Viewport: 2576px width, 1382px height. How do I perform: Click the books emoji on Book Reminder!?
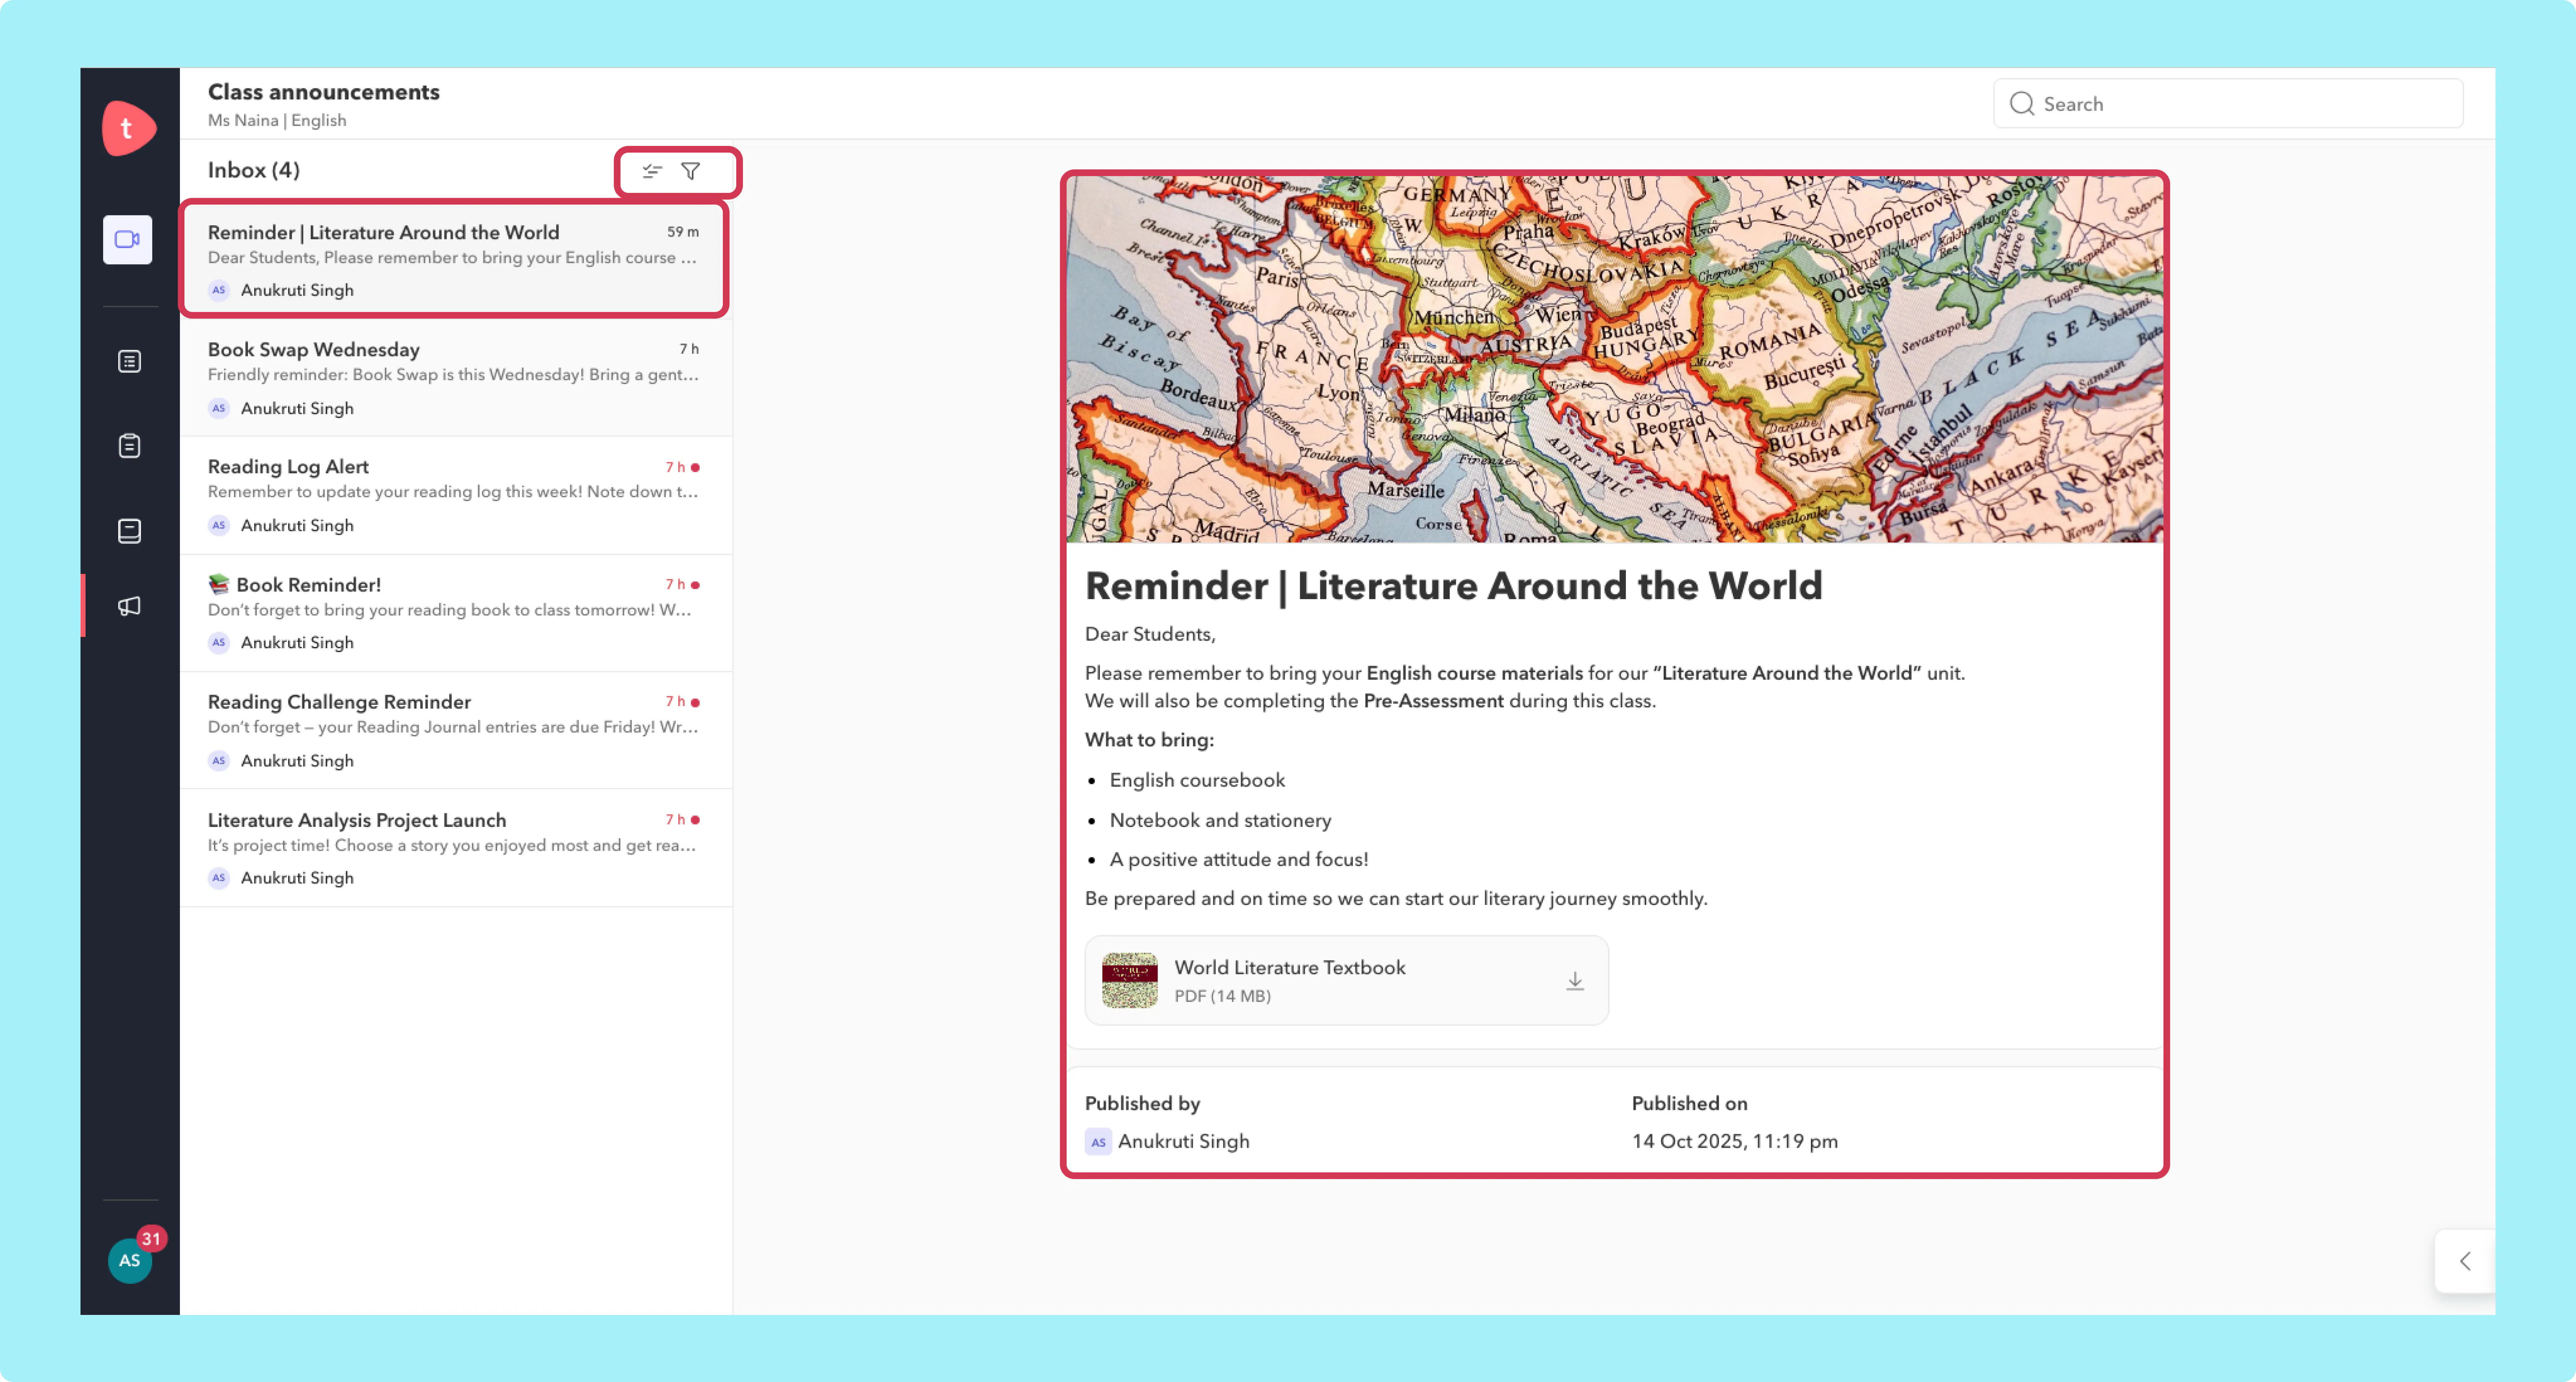tap(219, 584)
